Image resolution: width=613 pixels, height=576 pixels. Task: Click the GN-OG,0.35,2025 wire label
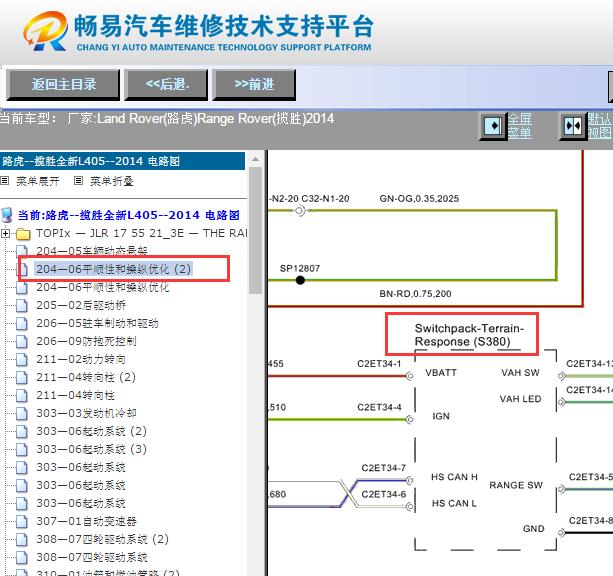419,199
